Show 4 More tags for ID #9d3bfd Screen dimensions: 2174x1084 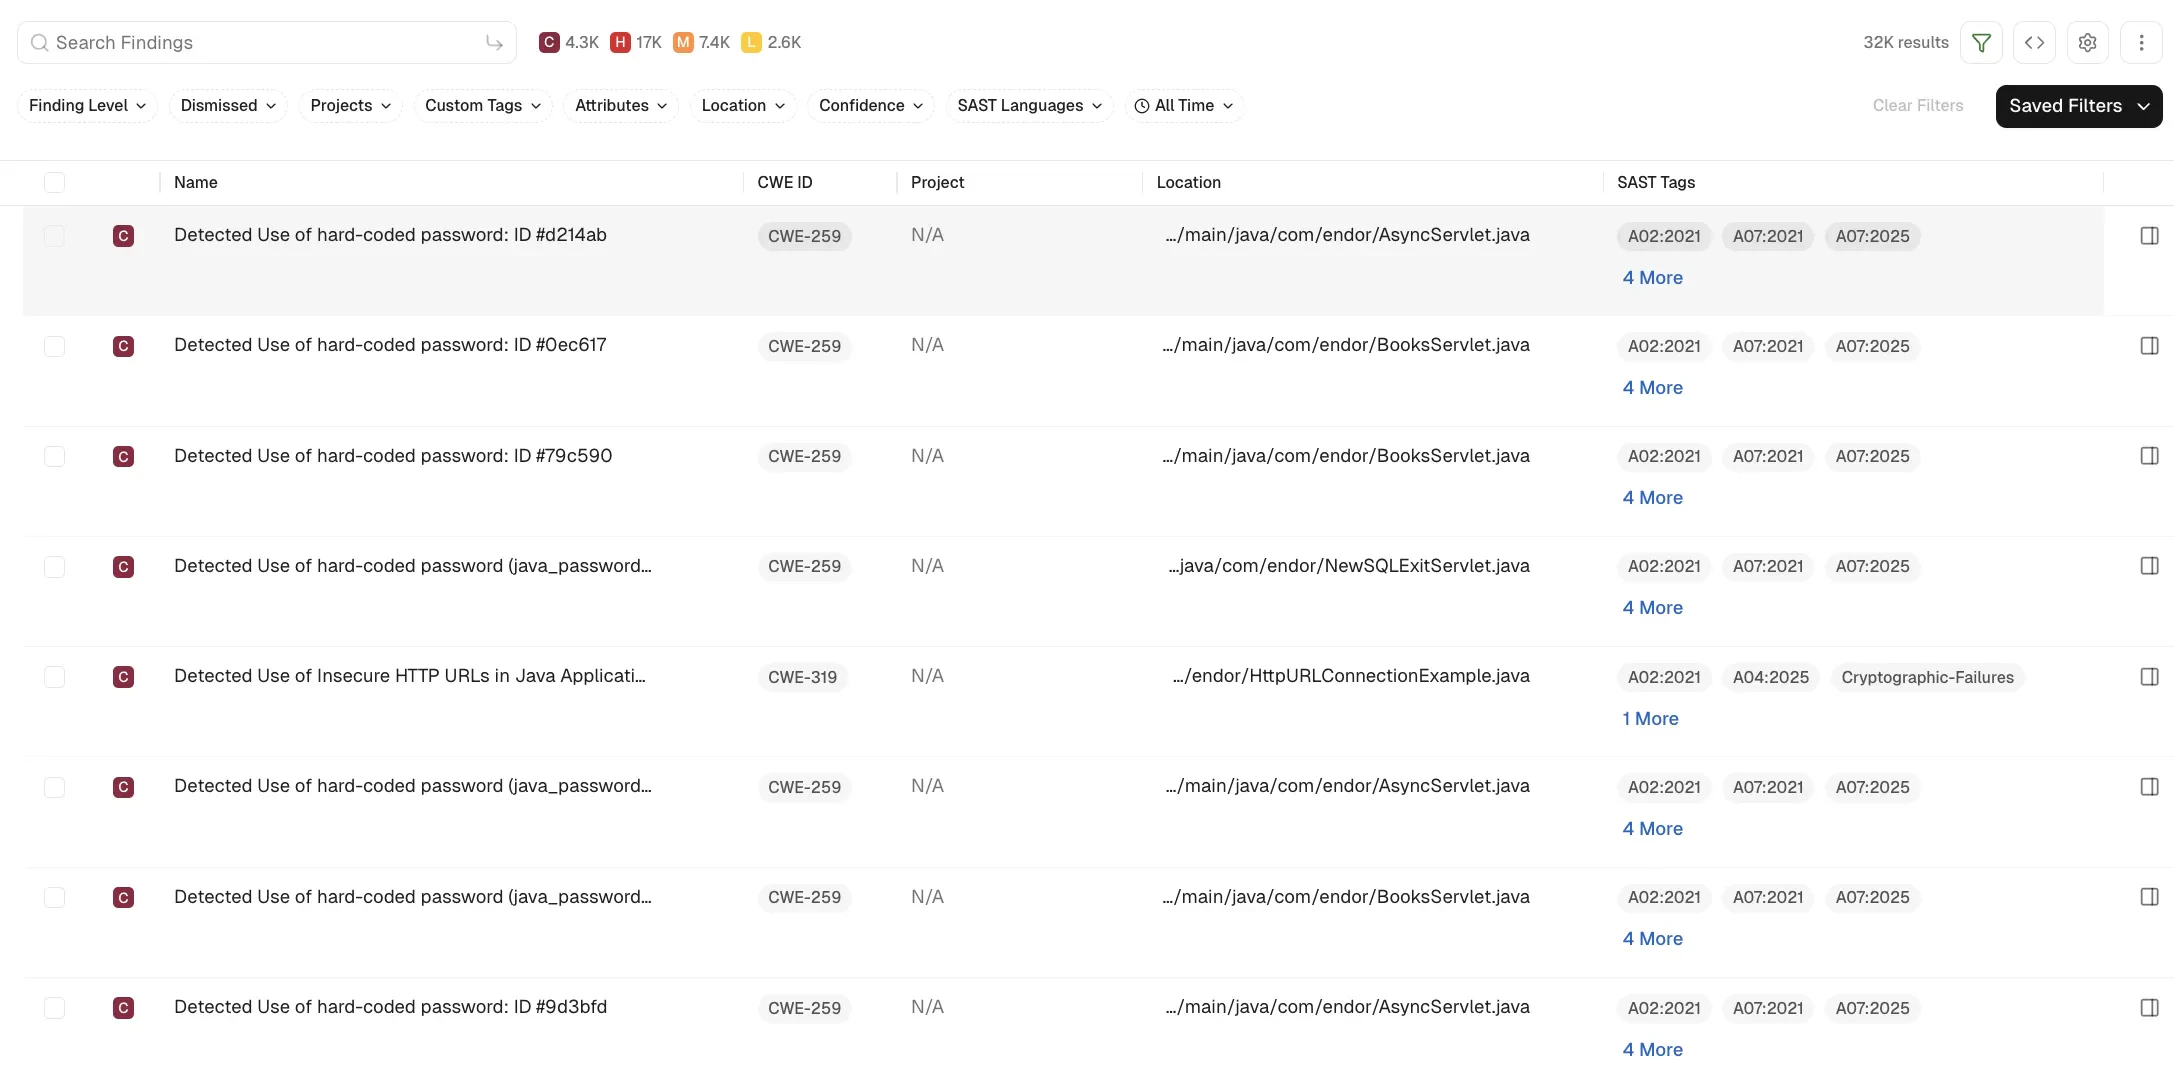tap(1652, 1050)
